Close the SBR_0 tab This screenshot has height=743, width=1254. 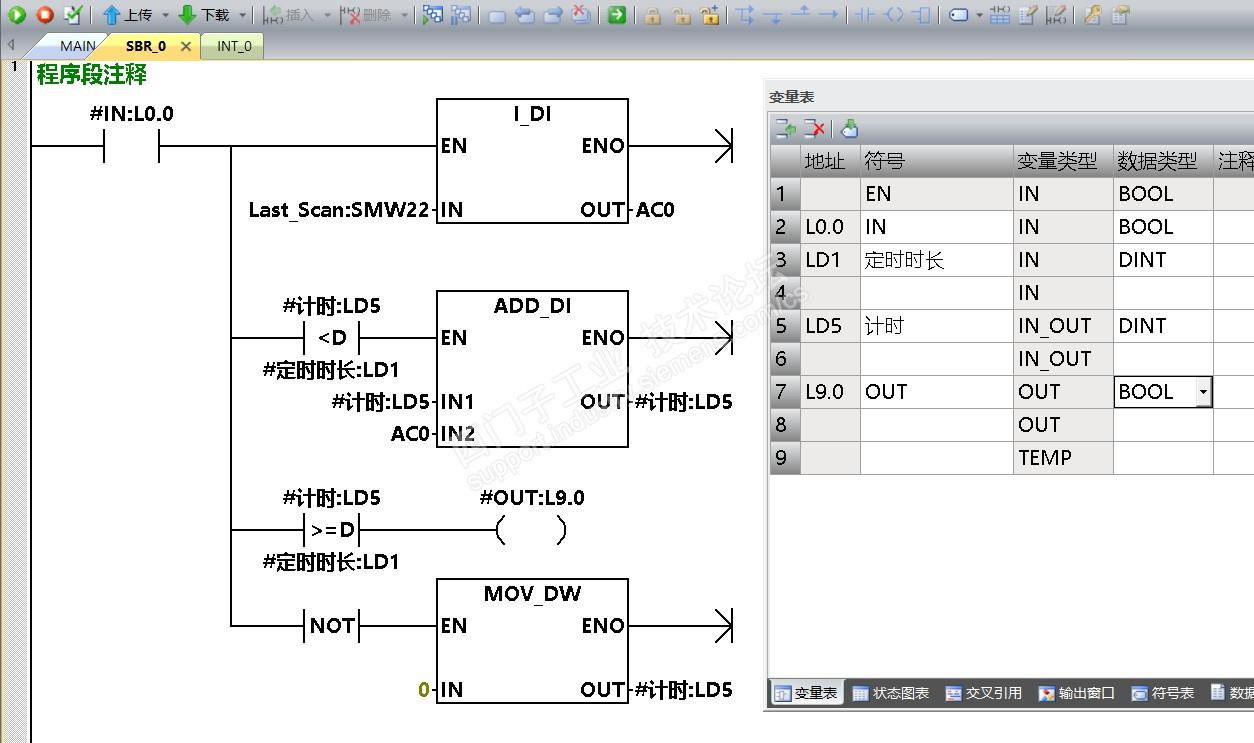[x=185, y=46]
